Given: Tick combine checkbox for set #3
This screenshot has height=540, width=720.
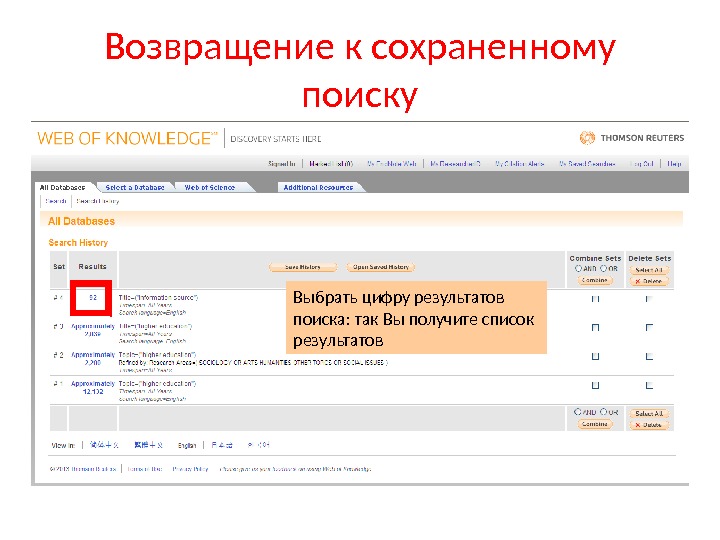Looking at the screenshot, I should (x=596, y=327).
